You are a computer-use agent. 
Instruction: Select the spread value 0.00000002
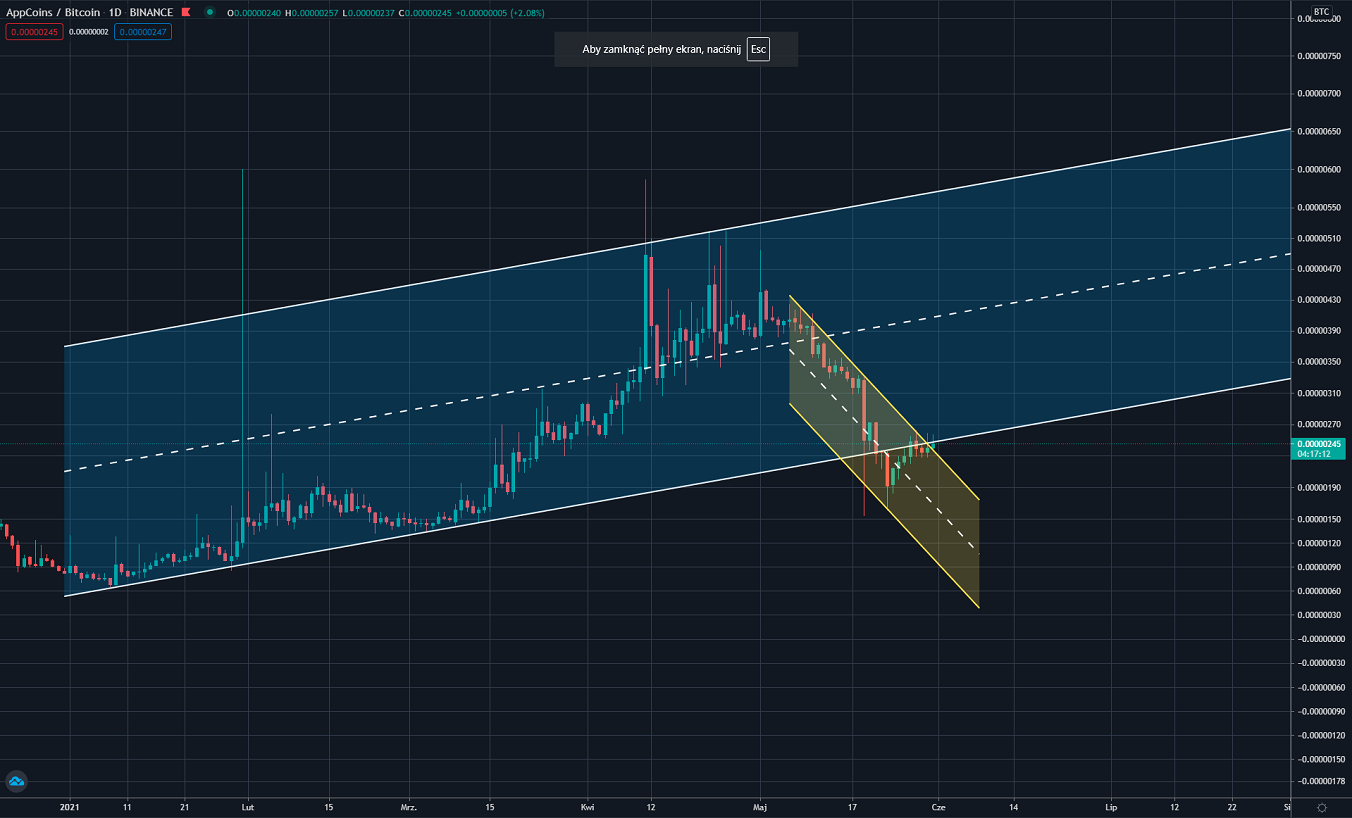(x=89, y=32)
